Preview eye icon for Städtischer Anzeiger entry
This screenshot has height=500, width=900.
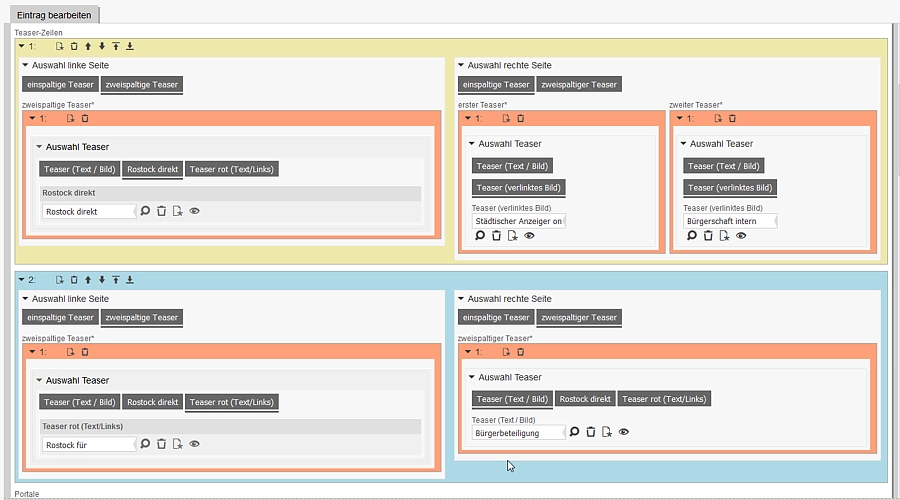529,235
